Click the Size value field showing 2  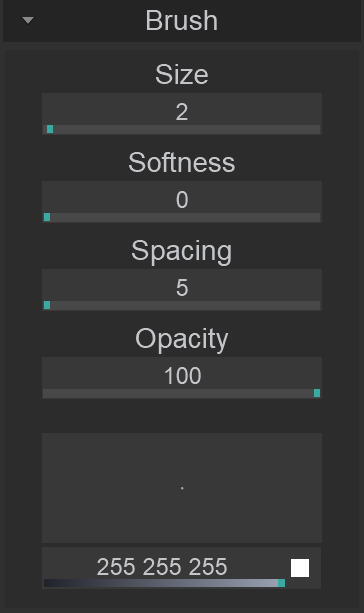182,109
